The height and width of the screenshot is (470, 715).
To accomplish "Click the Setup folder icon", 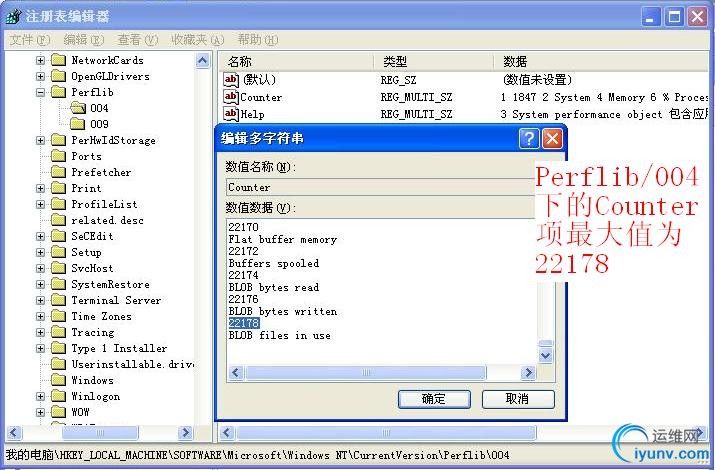I will [x=58, y=252].
